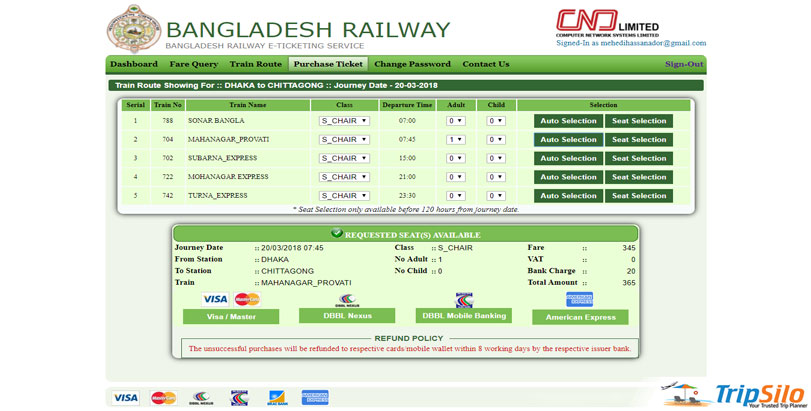Click the BRAC Bank logo in footer
The width and height of the screenshot is (811, 411).
point(277,398)
